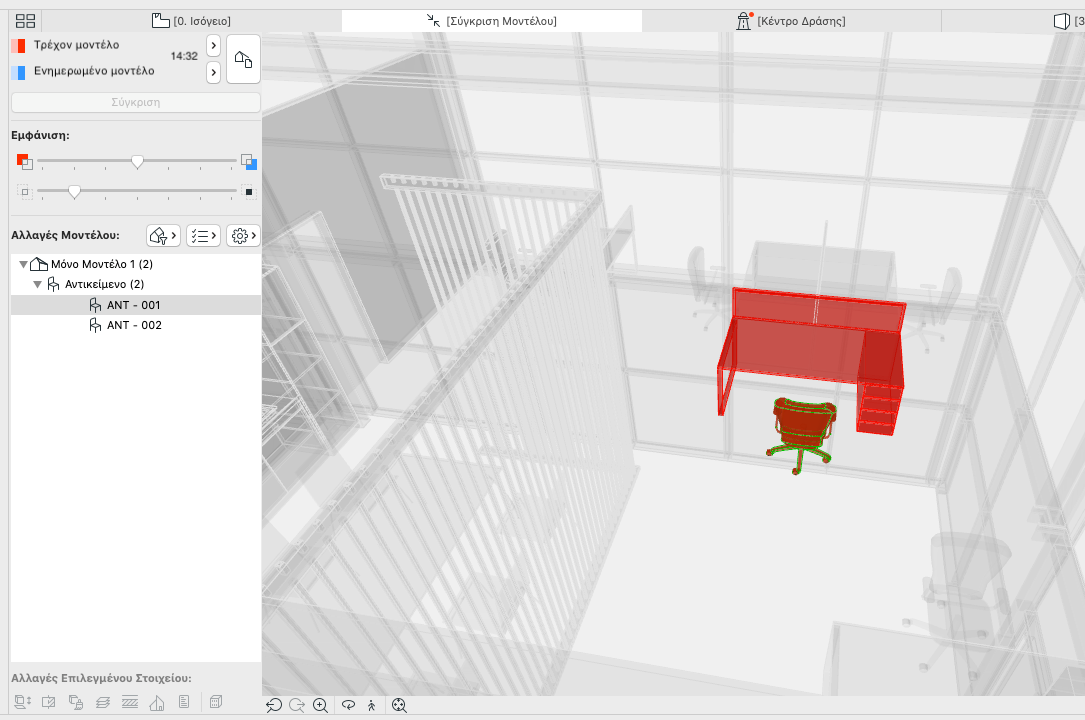Open the tab overview grid icon
1085x720 pixels.
[x=25, y=21]
